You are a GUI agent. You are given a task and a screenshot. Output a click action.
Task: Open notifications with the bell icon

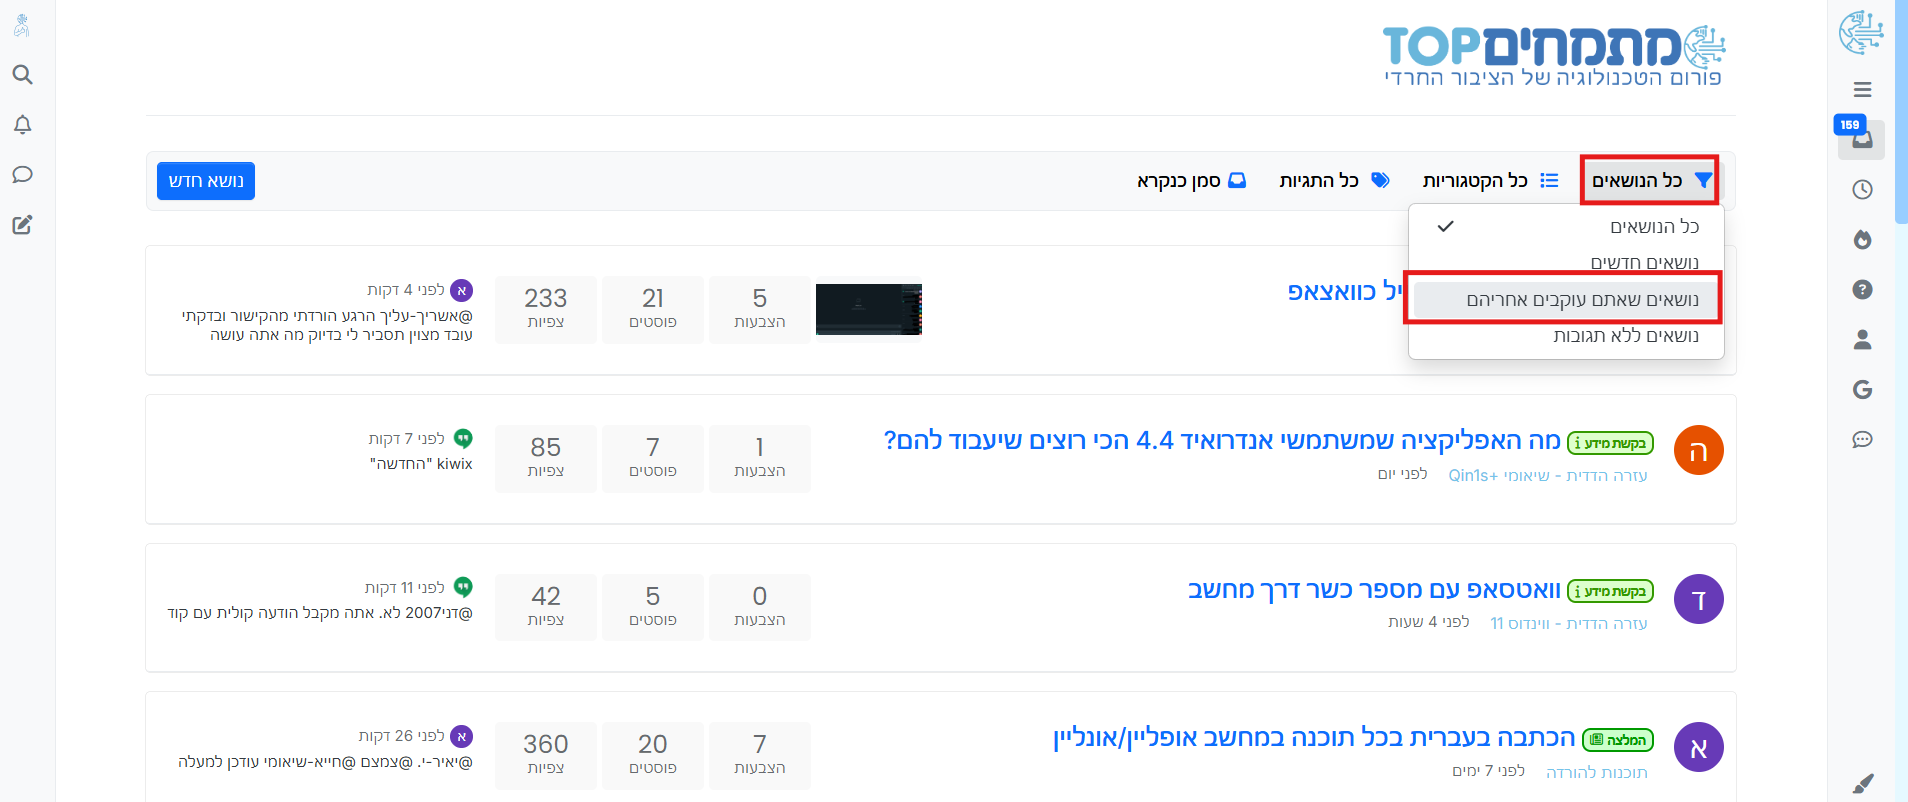click(22, 125)
